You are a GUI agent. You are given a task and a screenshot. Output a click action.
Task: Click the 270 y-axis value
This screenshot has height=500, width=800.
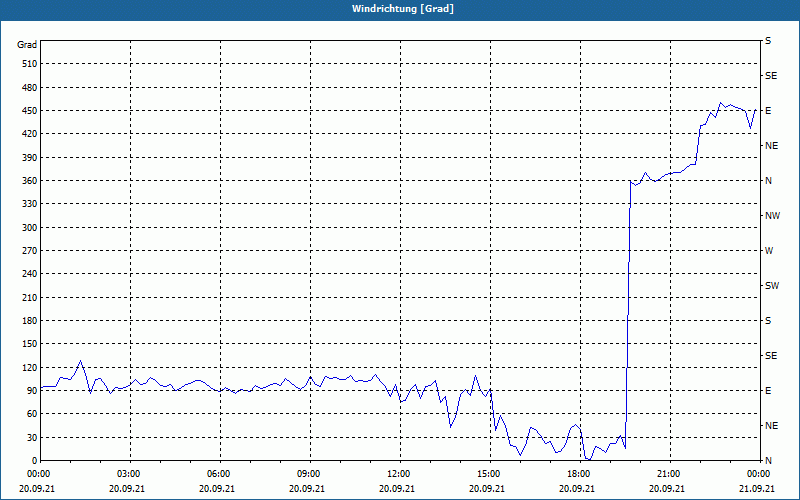coord(30,251)
